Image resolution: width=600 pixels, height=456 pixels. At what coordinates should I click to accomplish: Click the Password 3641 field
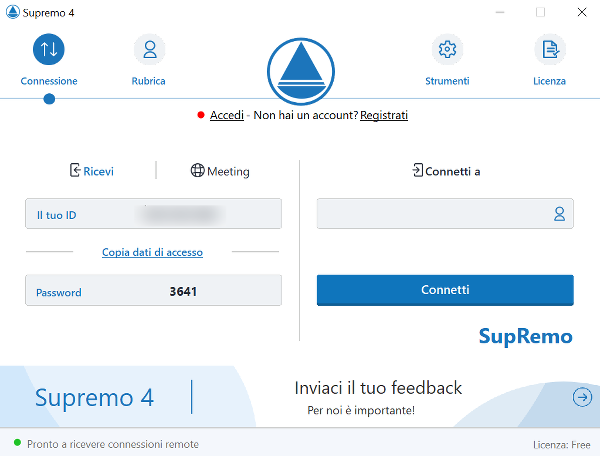point(153,290)
